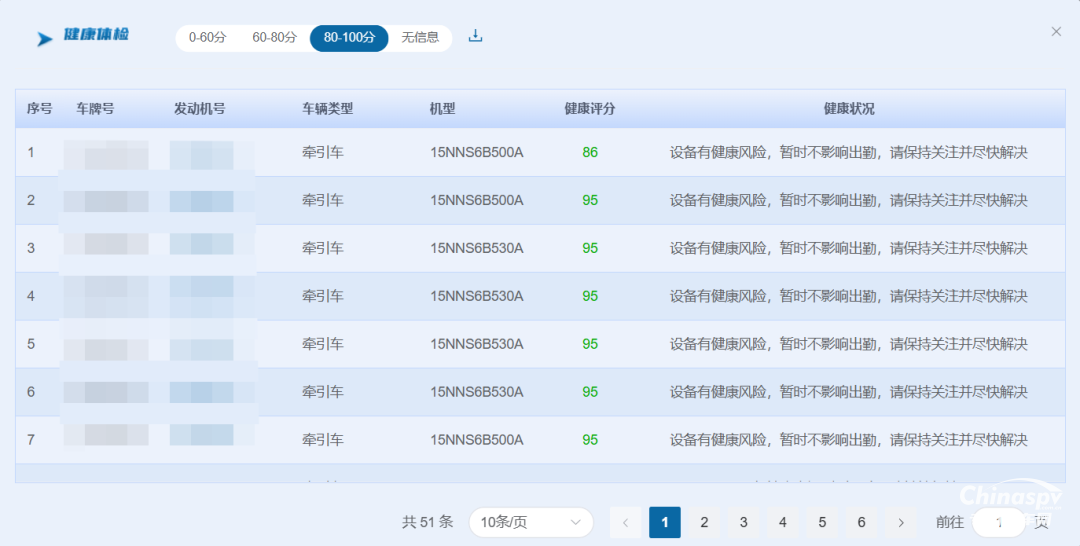The width and height of the screenshot is (1080, 546).
Task: Click the previous page arrow
Action: (x=626, y=522)
